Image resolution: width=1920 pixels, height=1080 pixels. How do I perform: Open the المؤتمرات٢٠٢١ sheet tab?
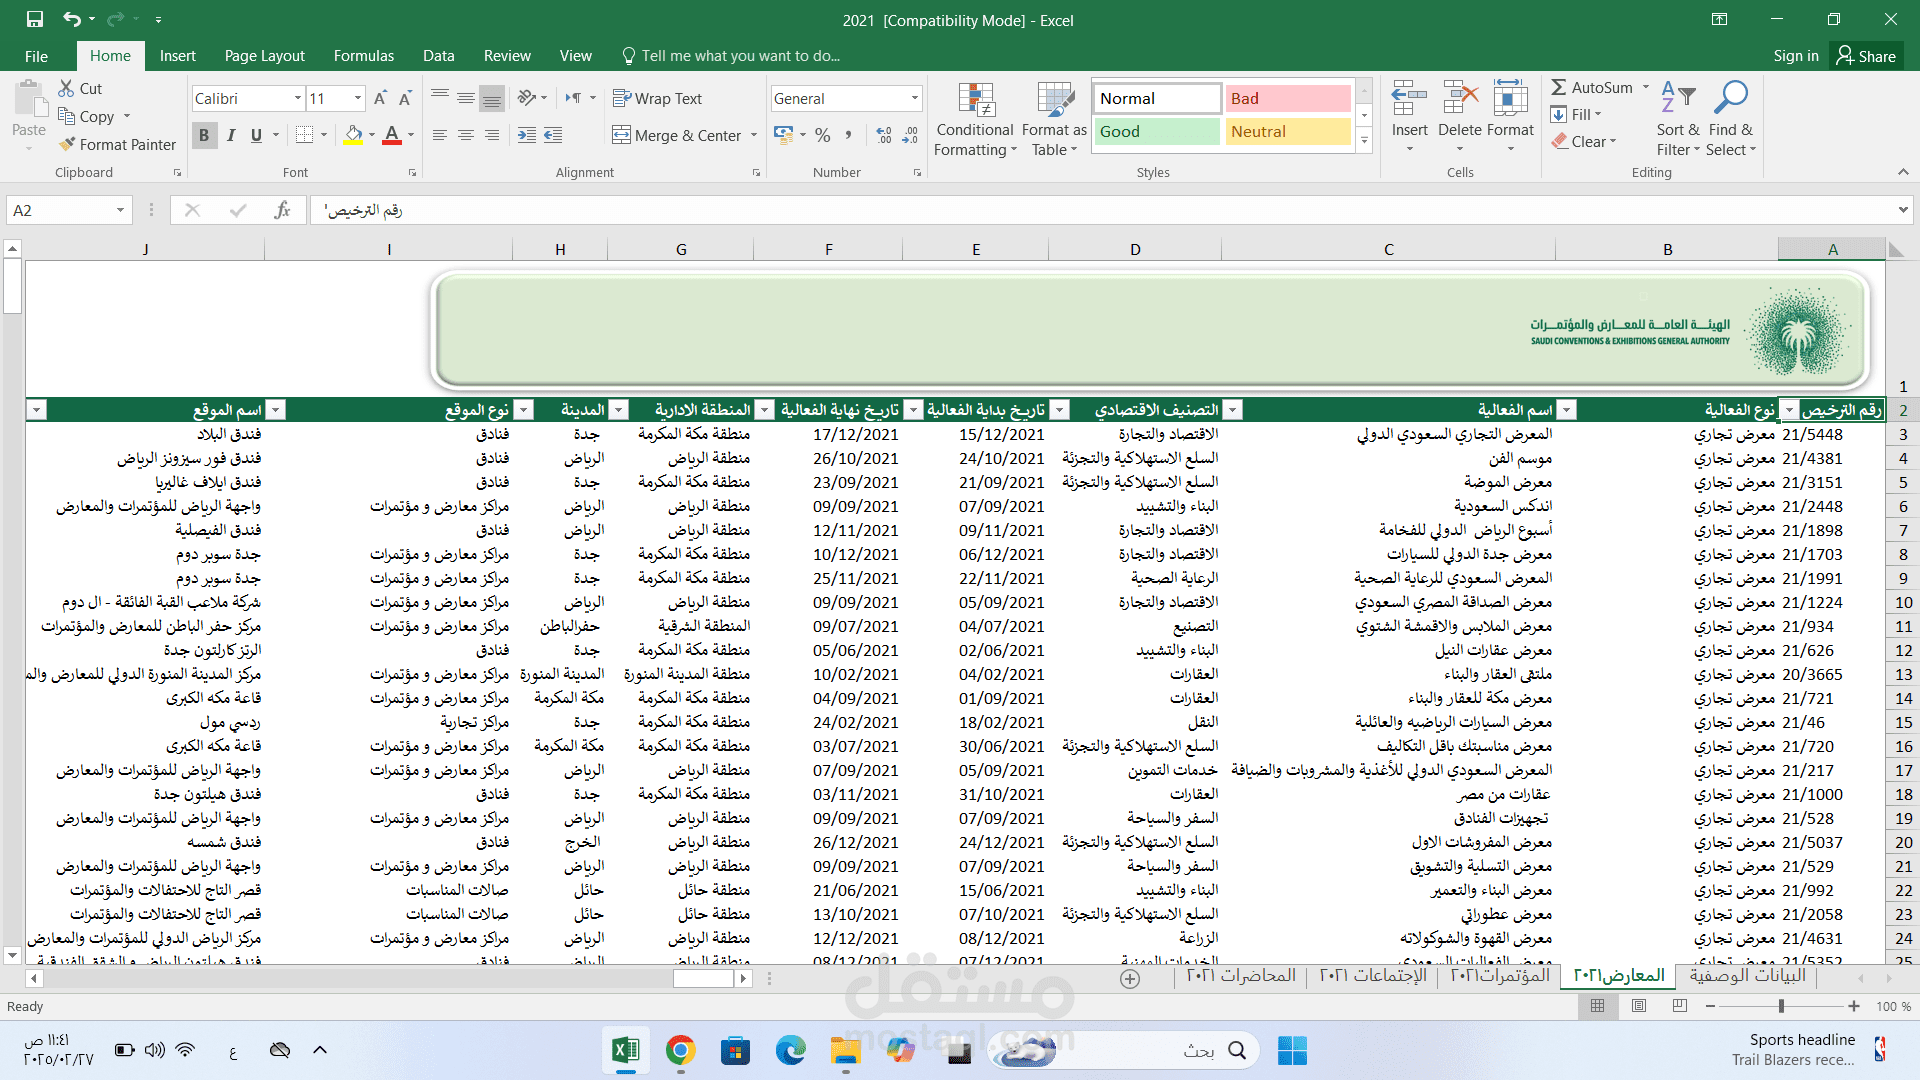1500,976
